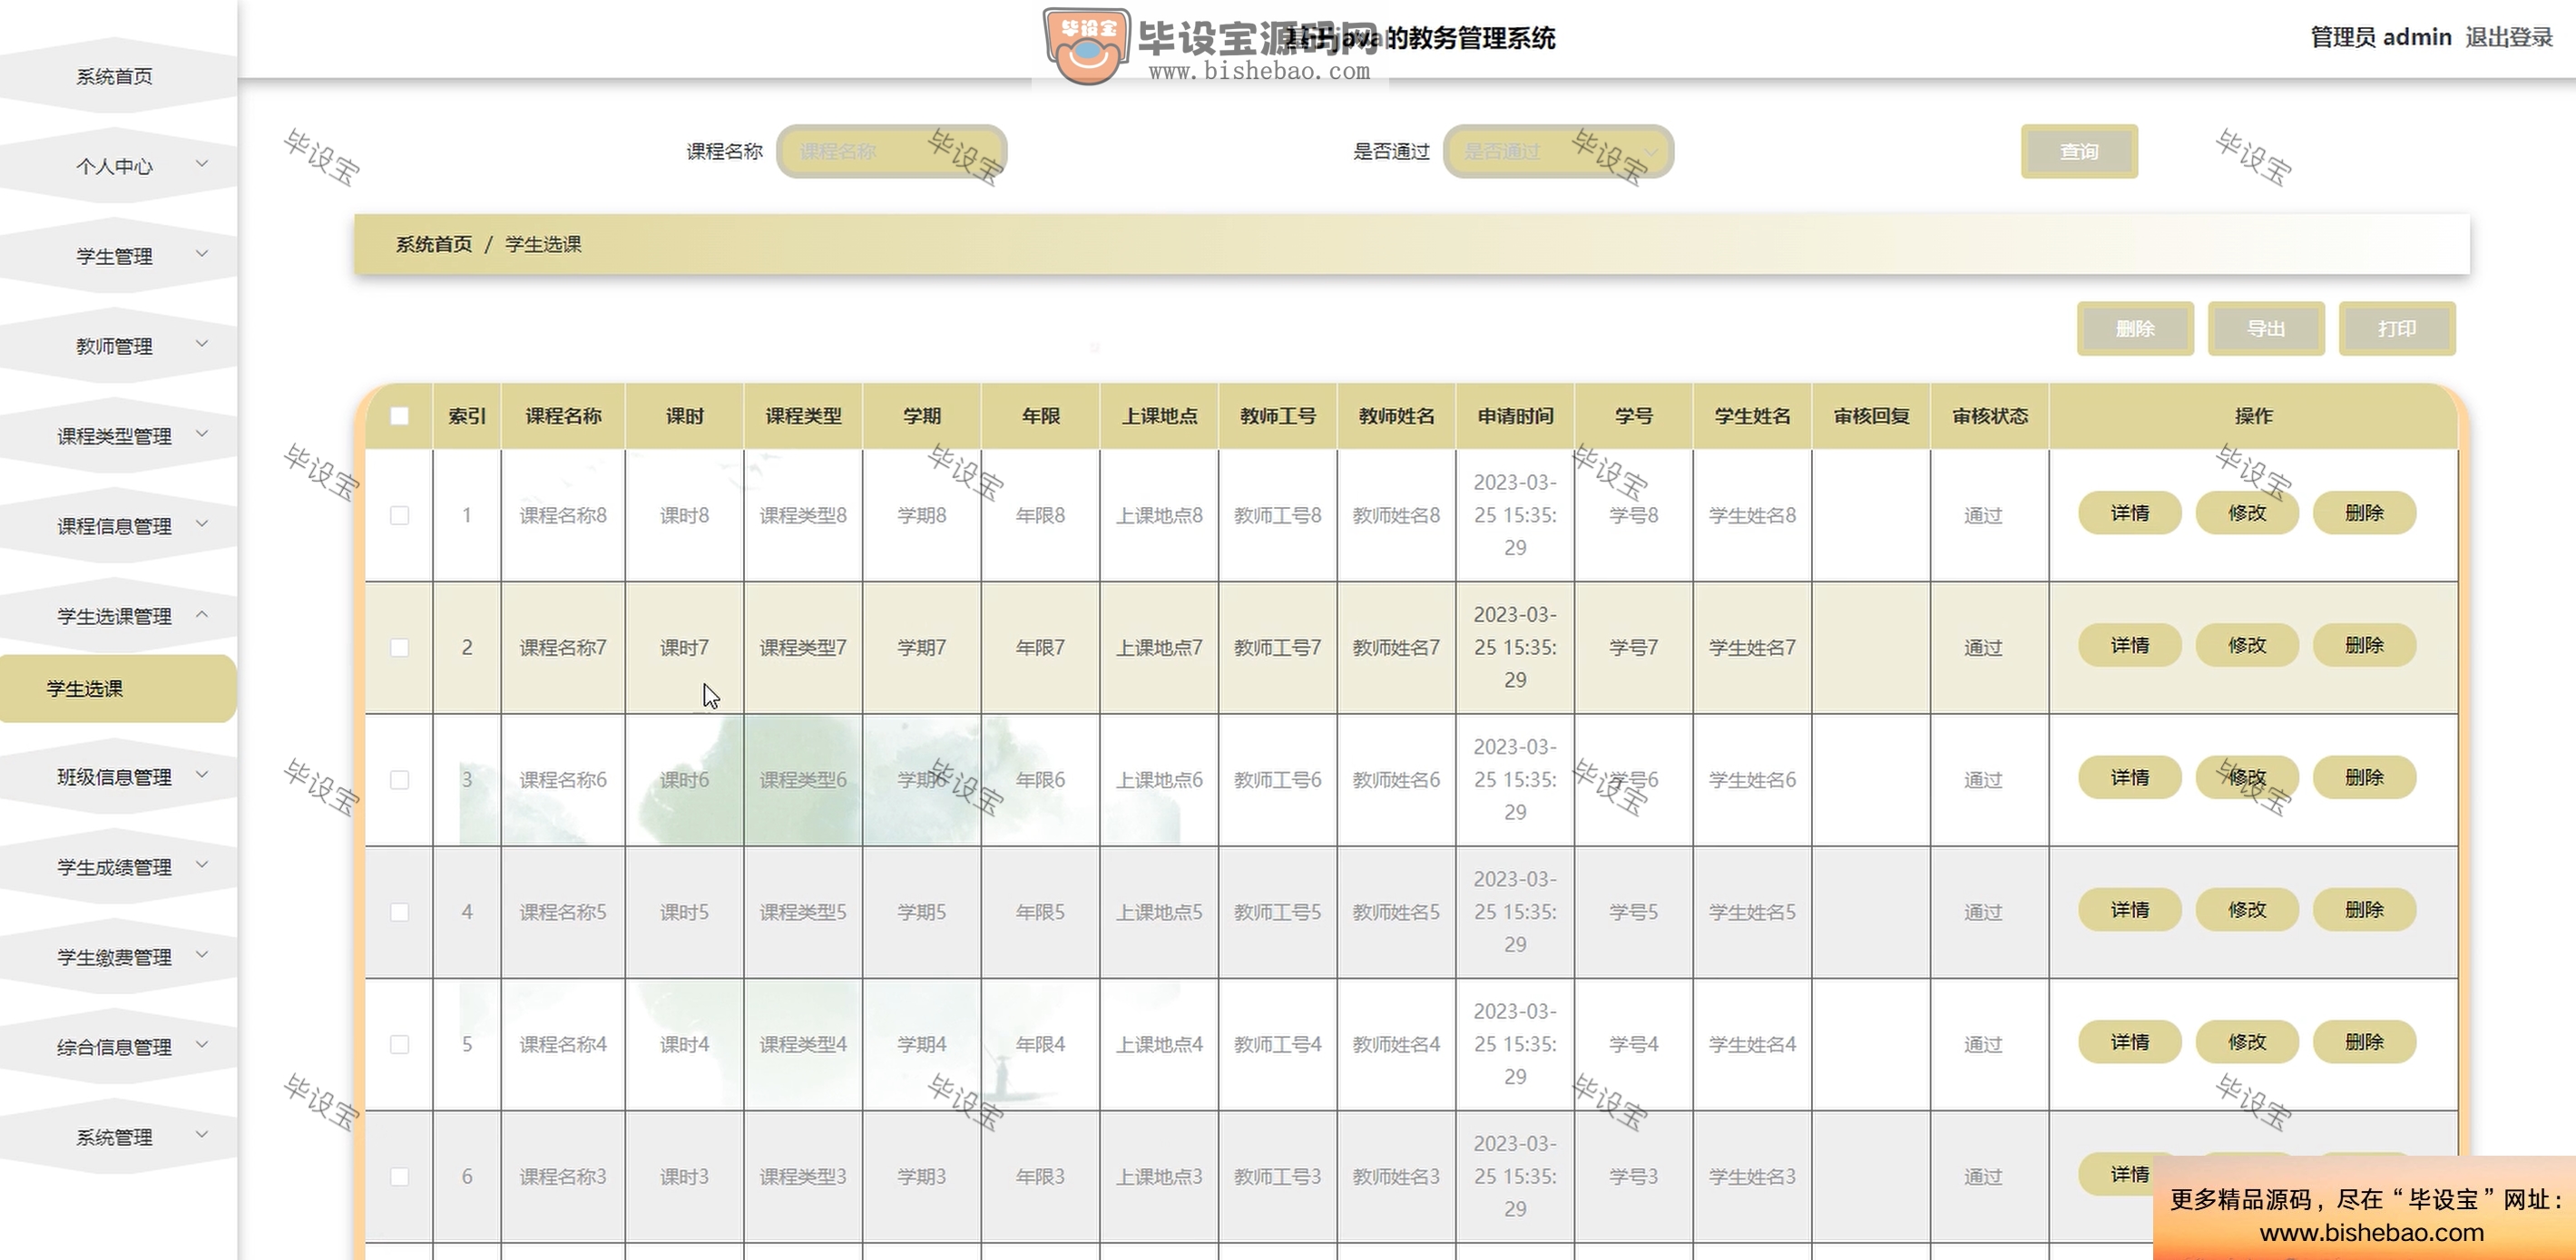The height and width of the screenshot is (1260, 2576).
Task: Click 学生选课 in the breadcrumb
Action: pos(543,244)
